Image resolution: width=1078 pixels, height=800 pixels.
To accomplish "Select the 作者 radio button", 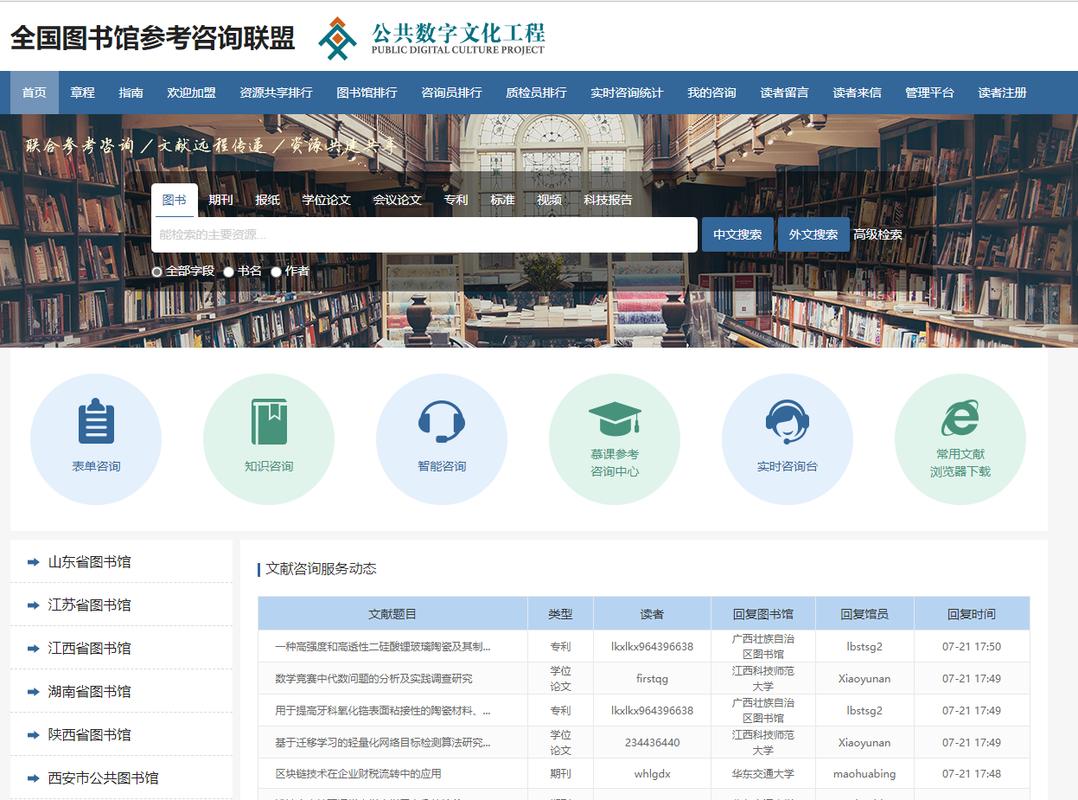I will [276, 271].
